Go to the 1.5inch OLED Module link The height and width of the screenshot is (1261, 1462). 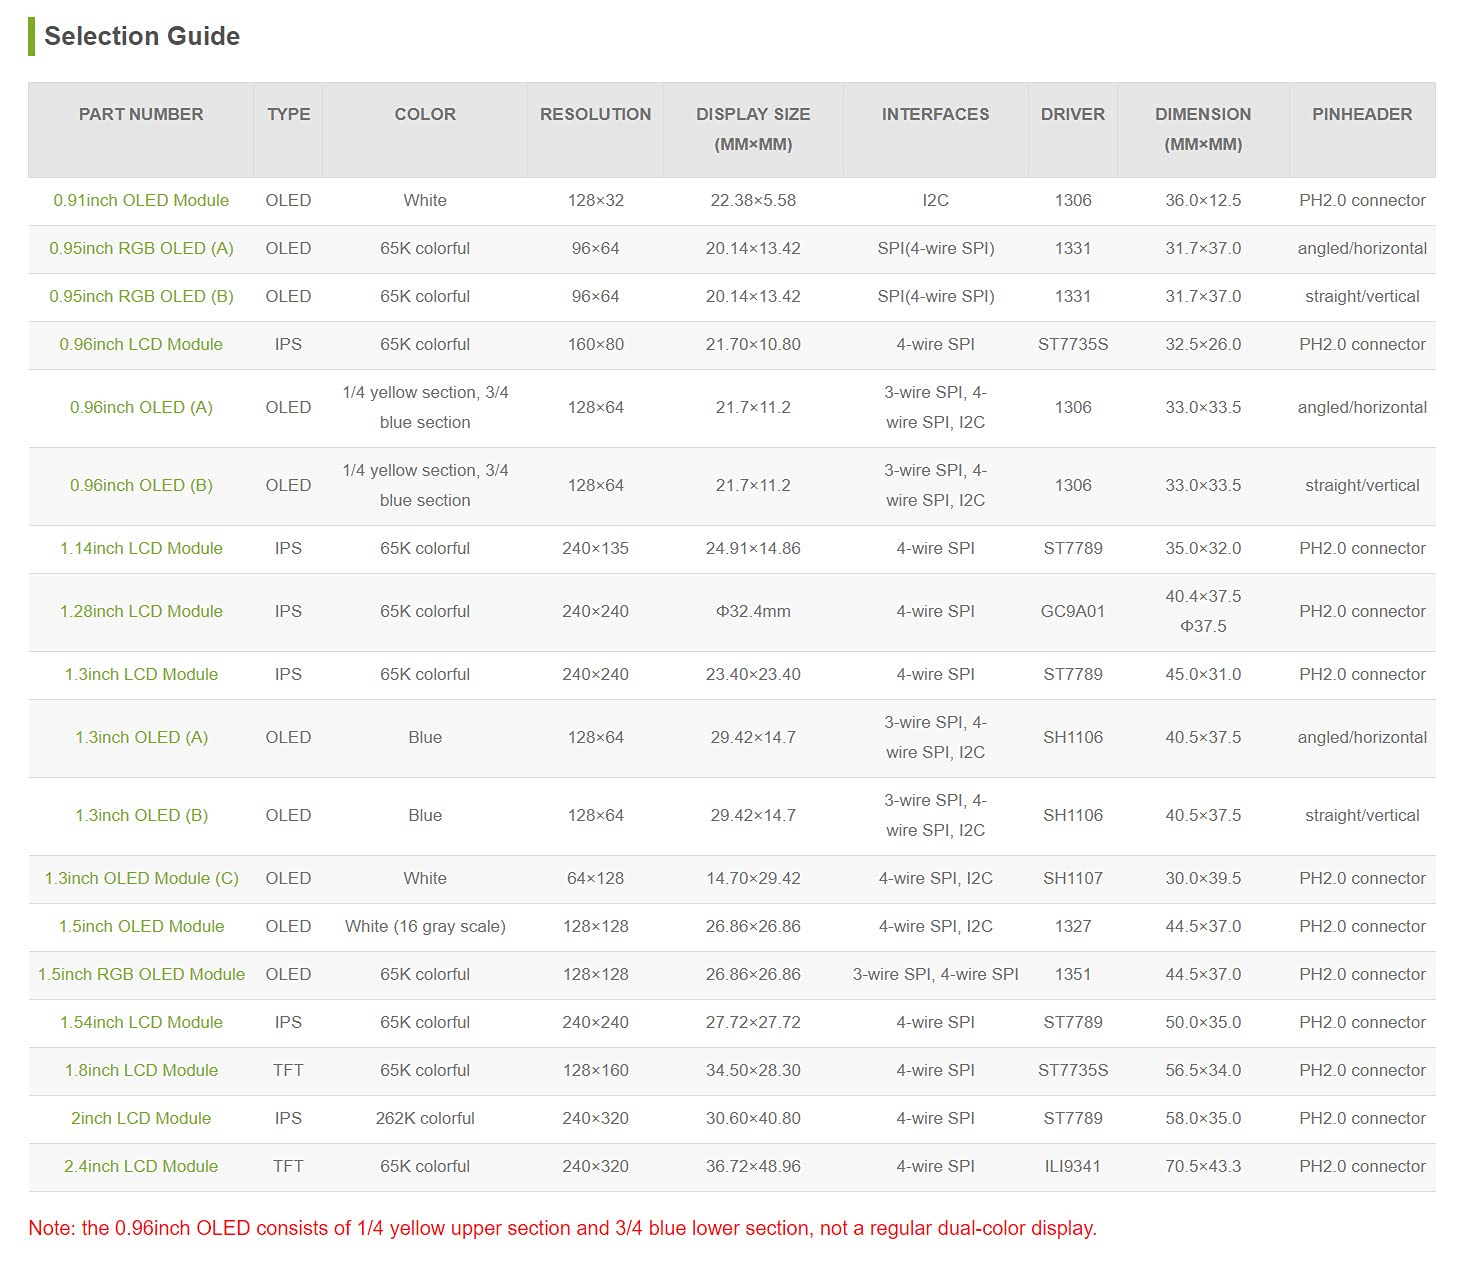[141, 926]
